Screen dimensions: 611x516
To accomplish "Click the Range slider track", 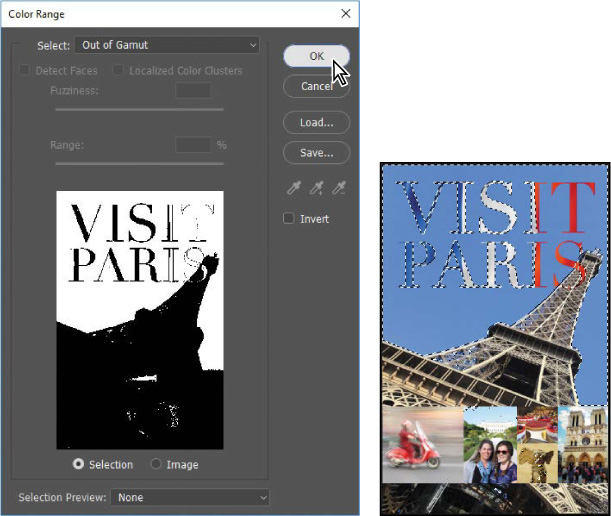I will [x=140, y=164].
